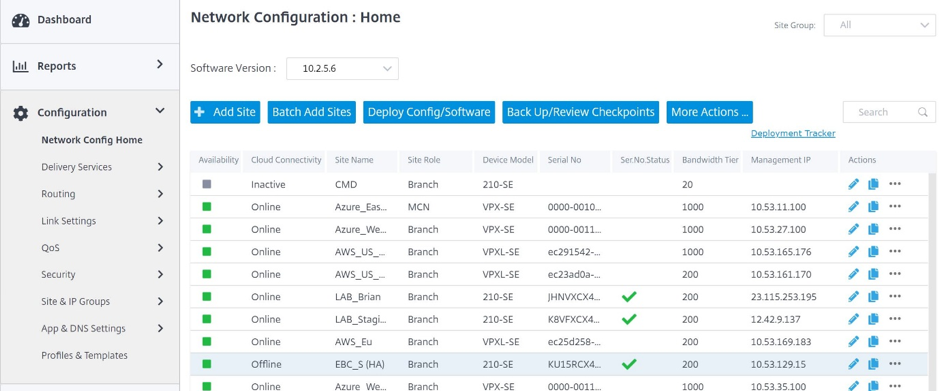Collapse the Configuration section chevron
The image size is (939, 391).
point(159,111)
